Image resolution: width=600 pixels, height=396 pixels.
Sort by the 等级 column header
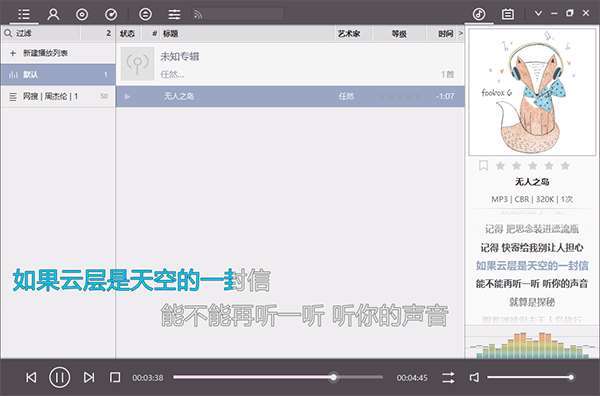[399, 34]
